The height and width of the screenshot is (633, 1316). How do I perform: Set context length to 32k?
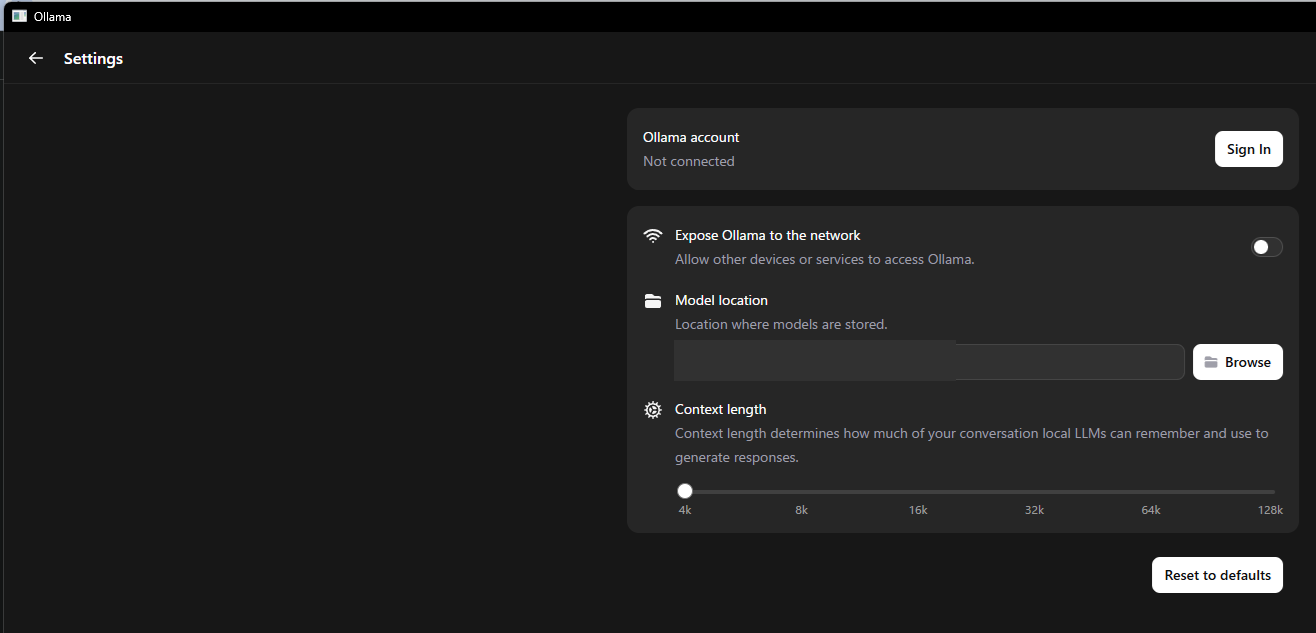click(x=1034, y=492)
